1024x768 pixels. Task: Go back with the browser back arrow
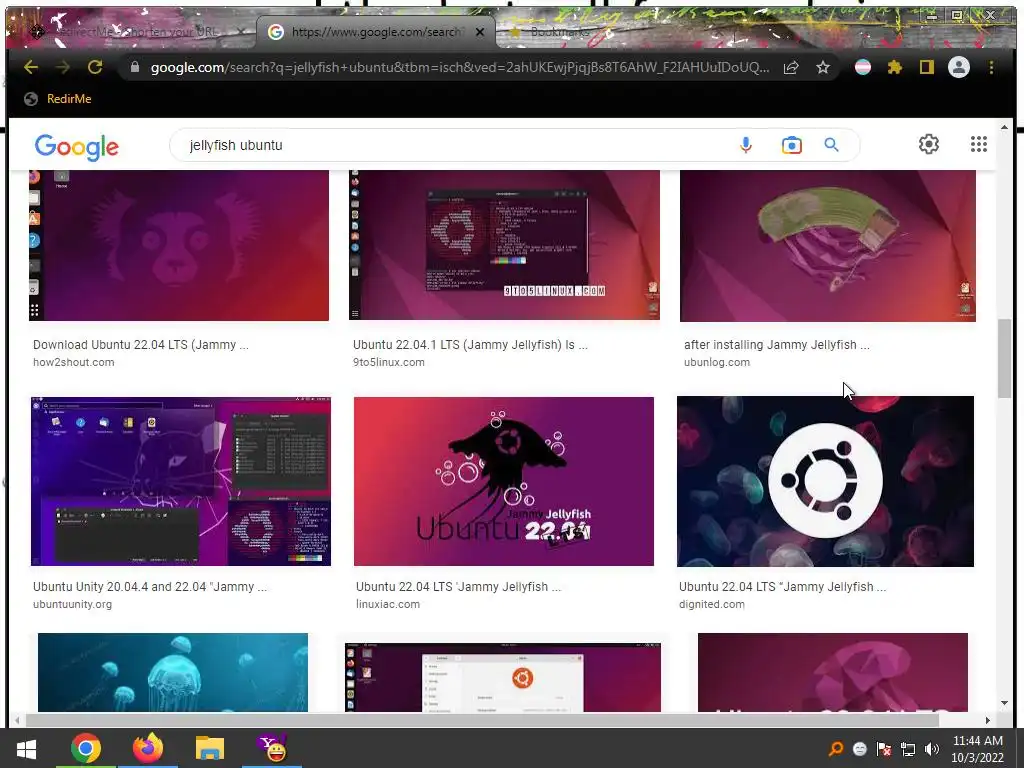point(30,67)
